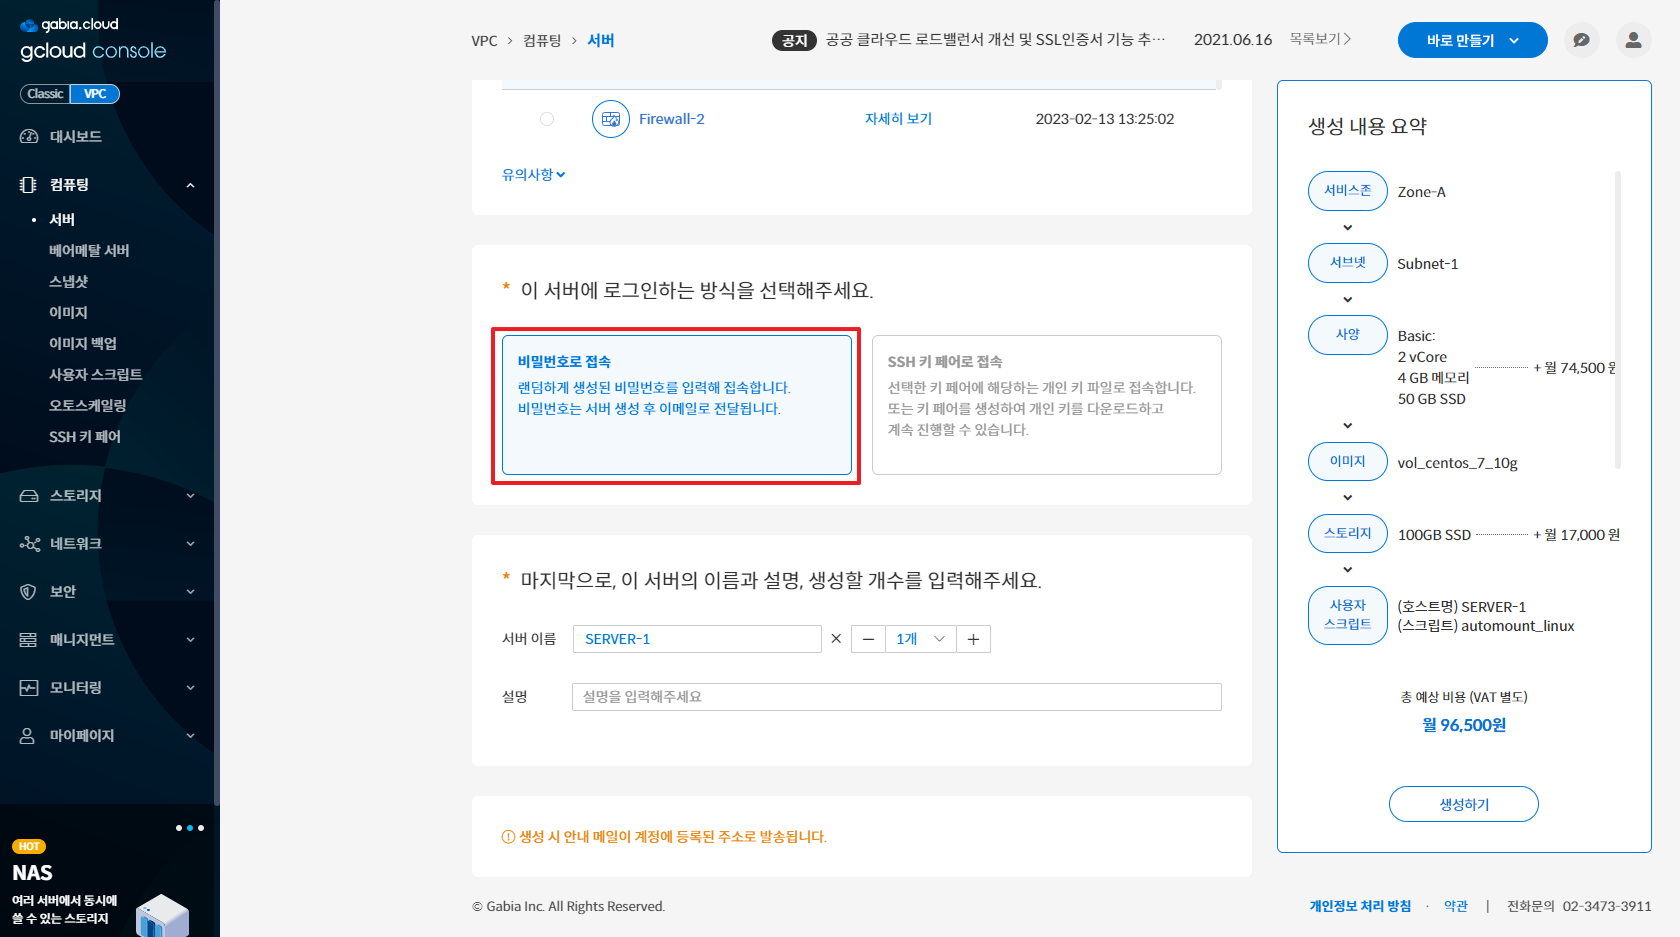Click the 컴퓨팅 breadcrumb link
The image size is (1680, 937).
coord(542,41)
